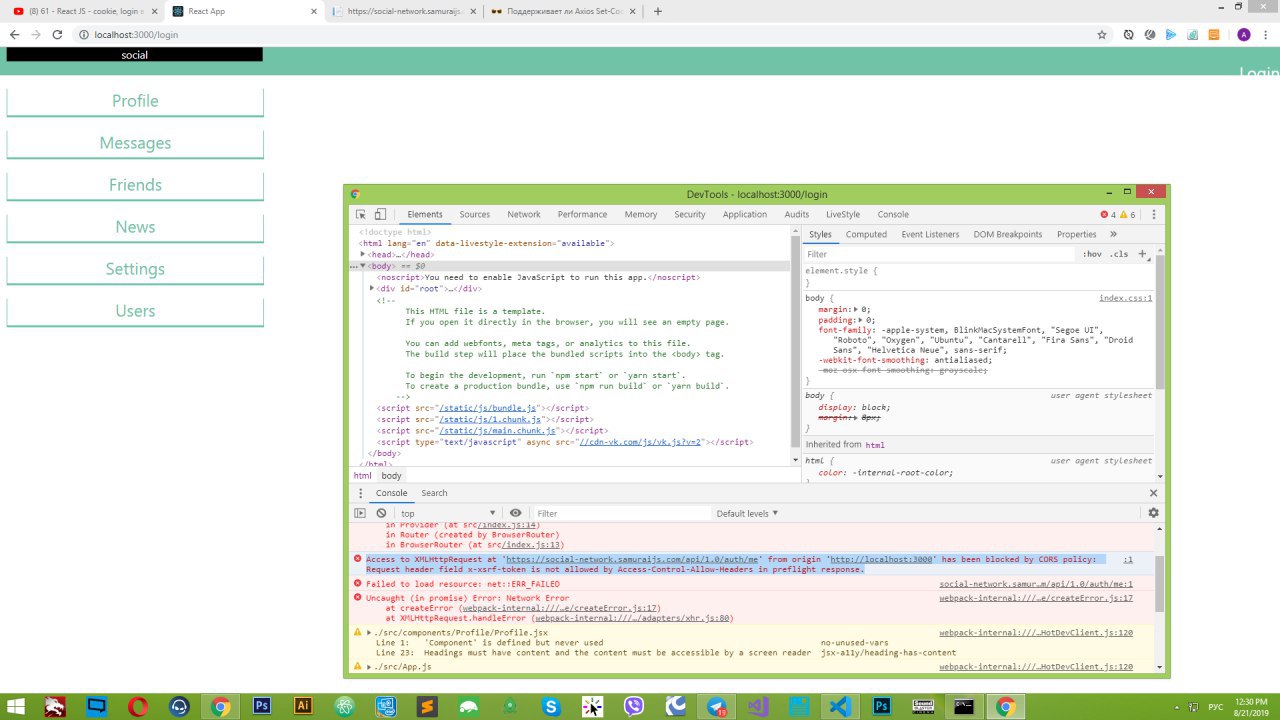
Task: Activate the inspect element picker in DevTools
Action: coord(361,214)
